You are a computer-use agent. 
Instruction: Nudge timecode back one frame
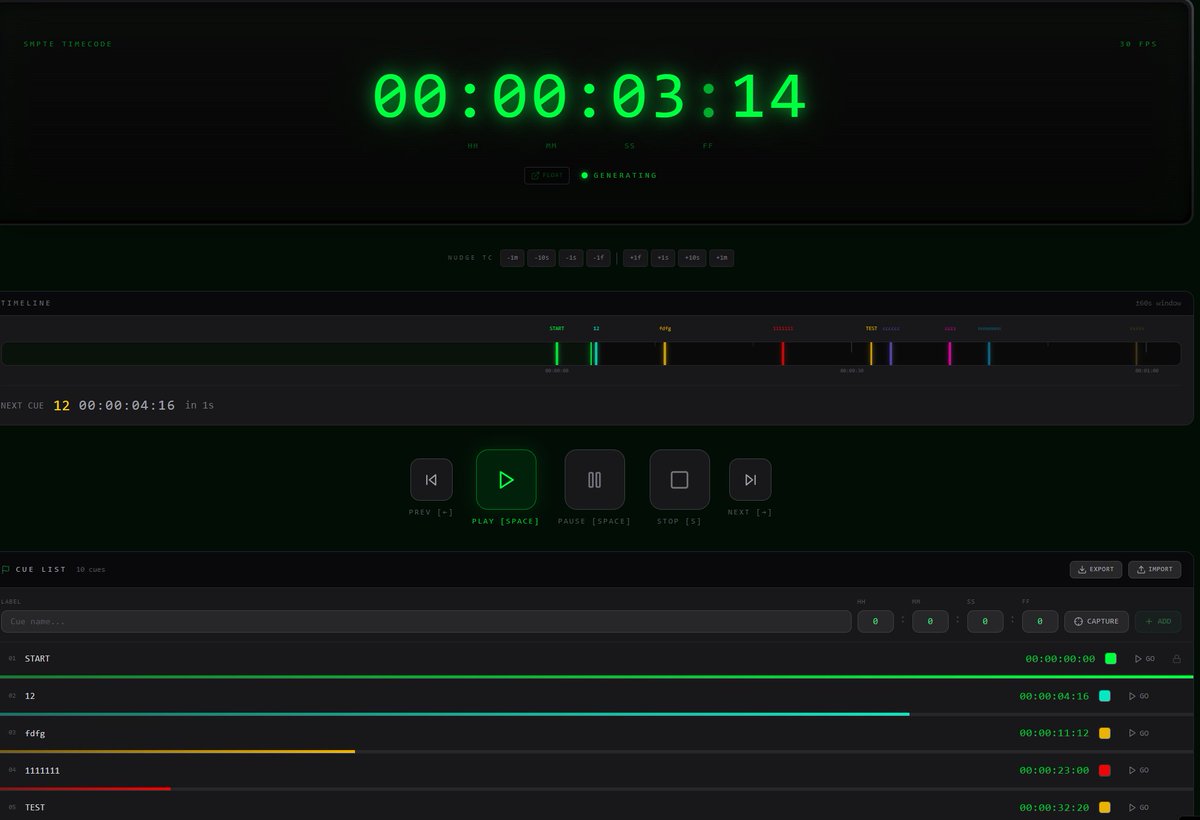[598, 258]
